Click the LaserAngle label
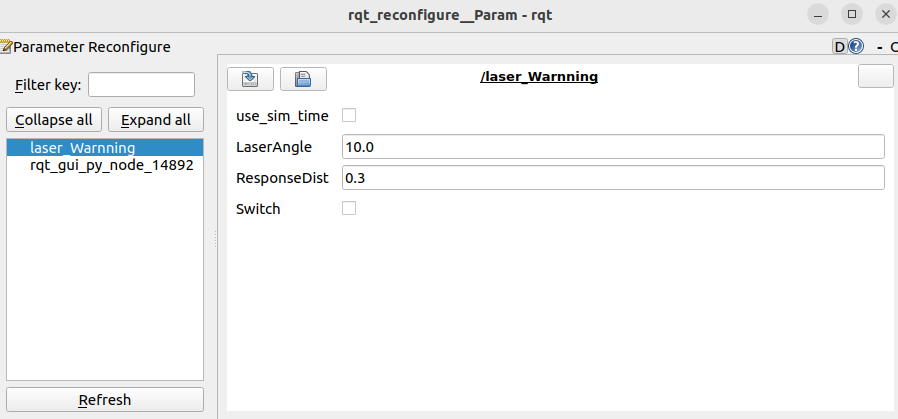The height and width of the screenshot is (419, 898). coord(274,147)
